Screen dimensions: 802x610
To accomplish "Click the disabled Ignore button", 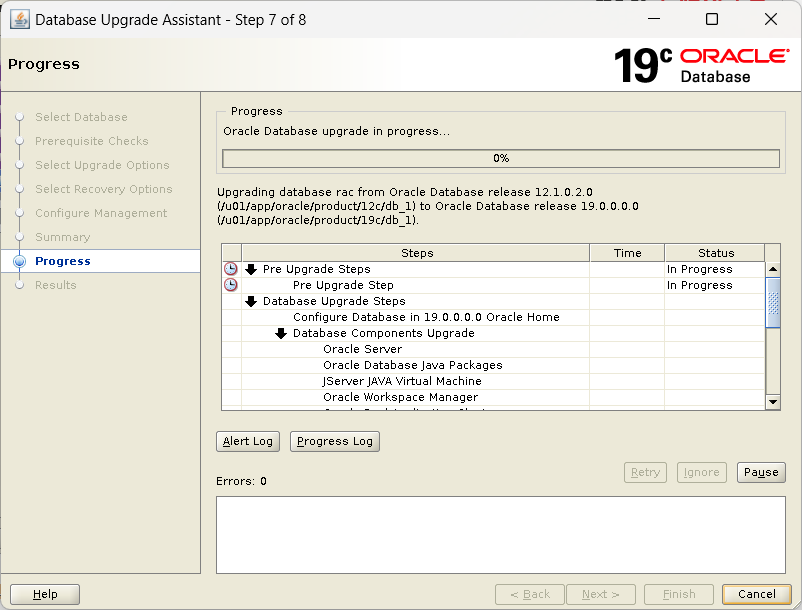I will point(701,472).
